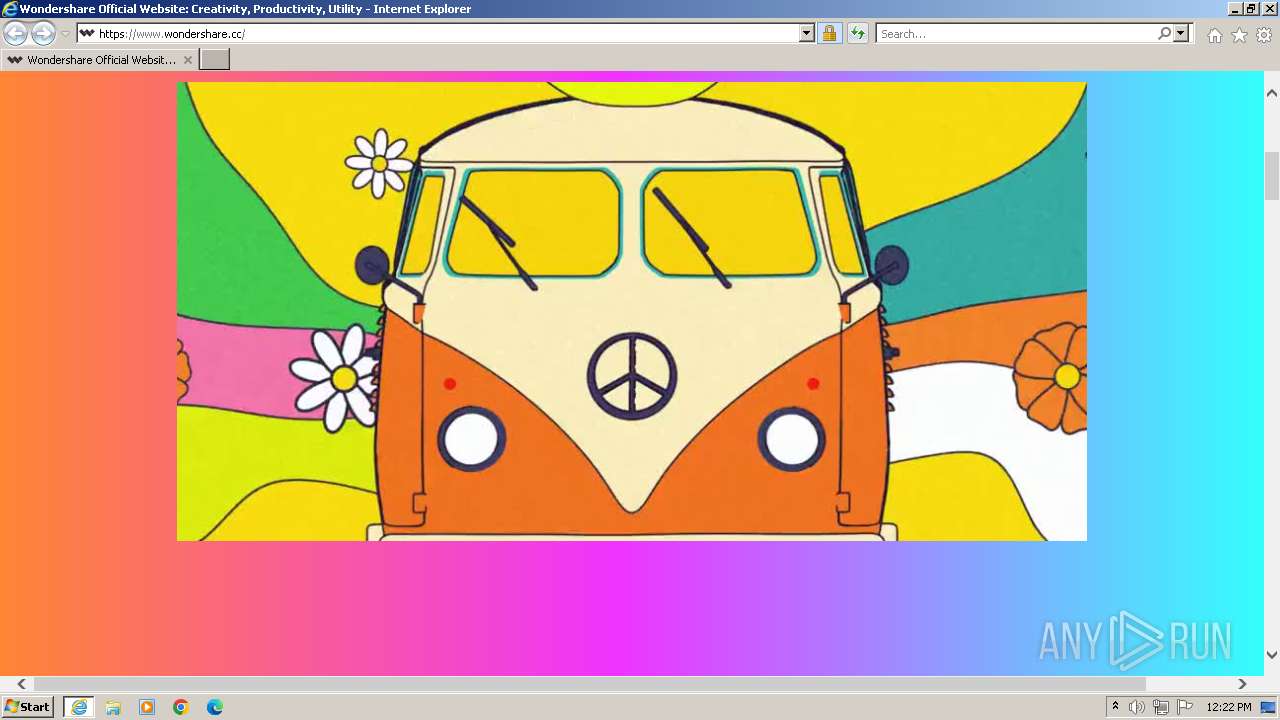Open the Windows Start menu
This screenshot has height=720, width=1280.
[27, 707]
